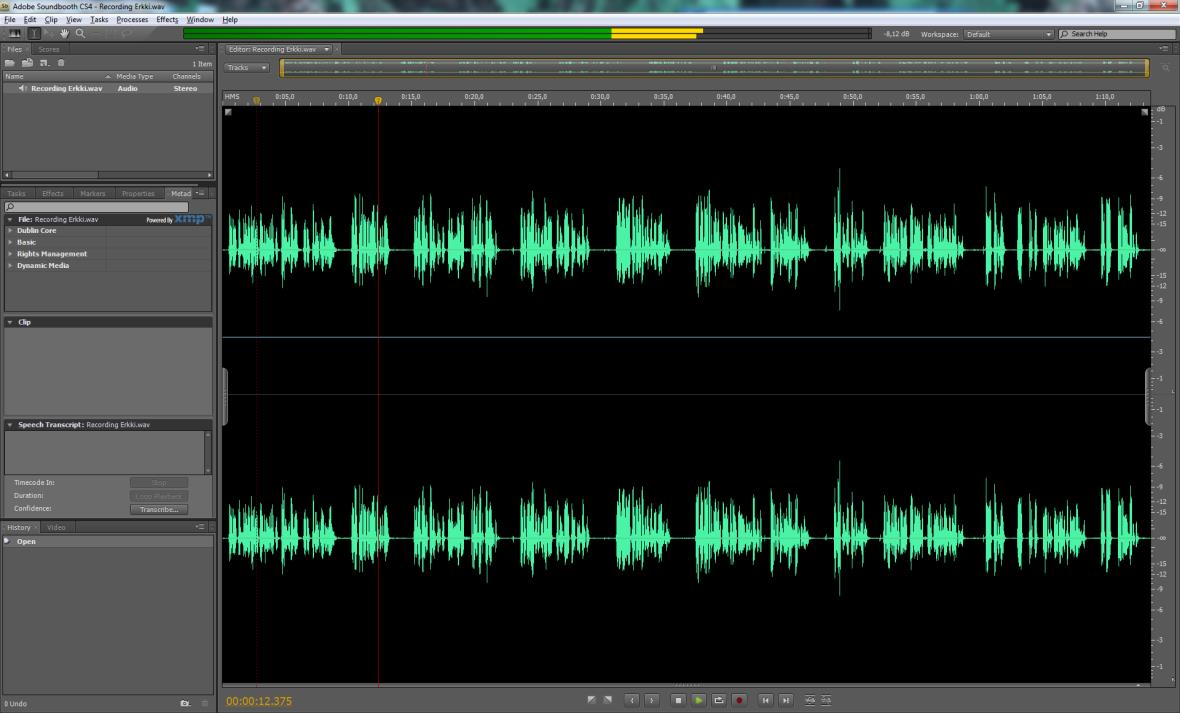This screenshot has width=1180, height=713.
Task: Sort files by Media Type column
Action: [x=135, y=76]
